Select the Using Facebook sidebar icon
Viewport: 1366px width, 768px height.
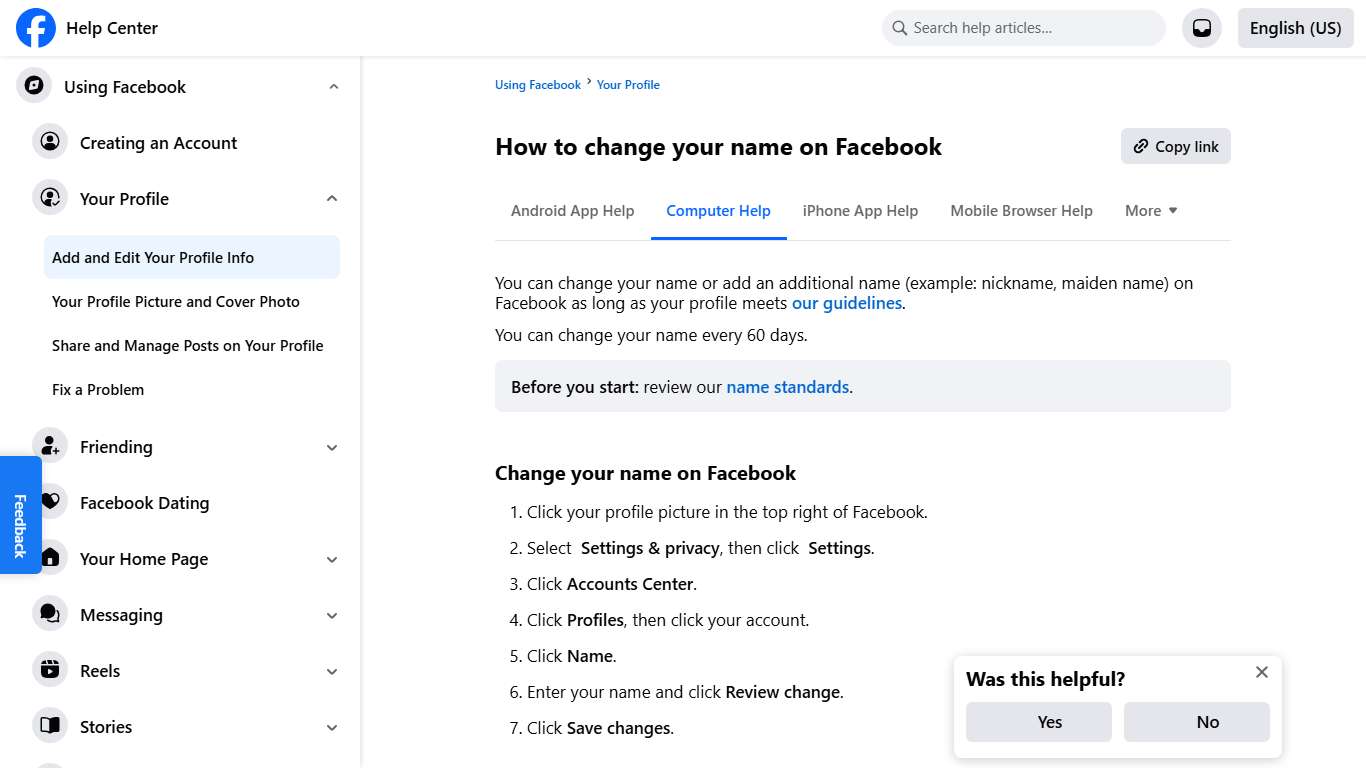click(33, 86)
